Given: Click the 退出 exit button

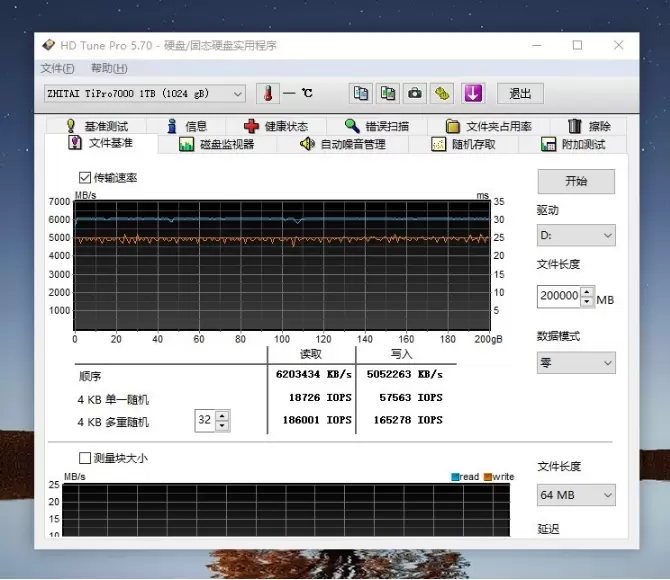Looking at the screenshot, I should (520, 93).
